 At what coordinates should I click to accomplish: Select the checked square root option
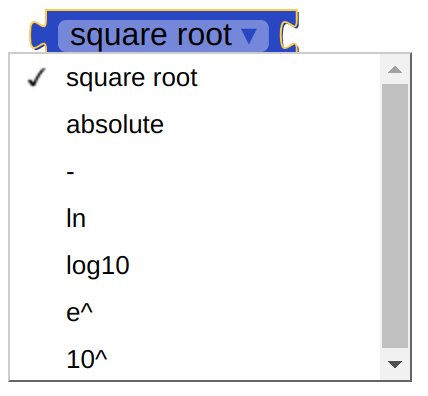195,78
